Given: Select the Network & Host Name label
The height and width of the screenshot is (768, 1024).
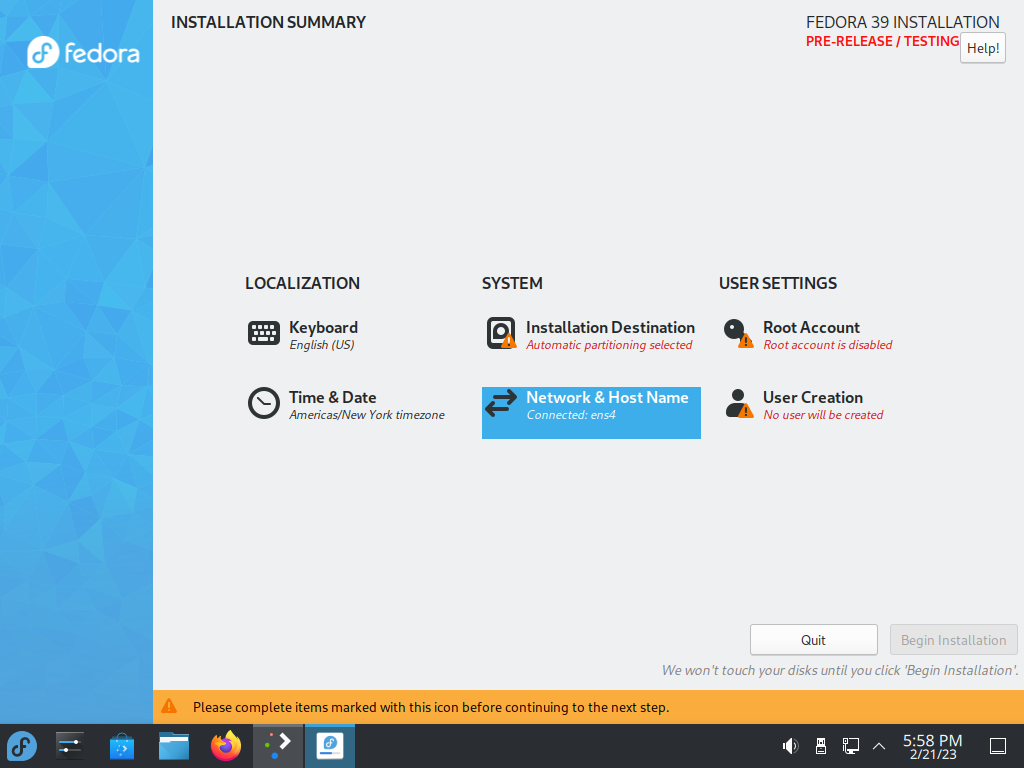Looking at the screenshot, I should pyautogui.click(x=607, y=397).
